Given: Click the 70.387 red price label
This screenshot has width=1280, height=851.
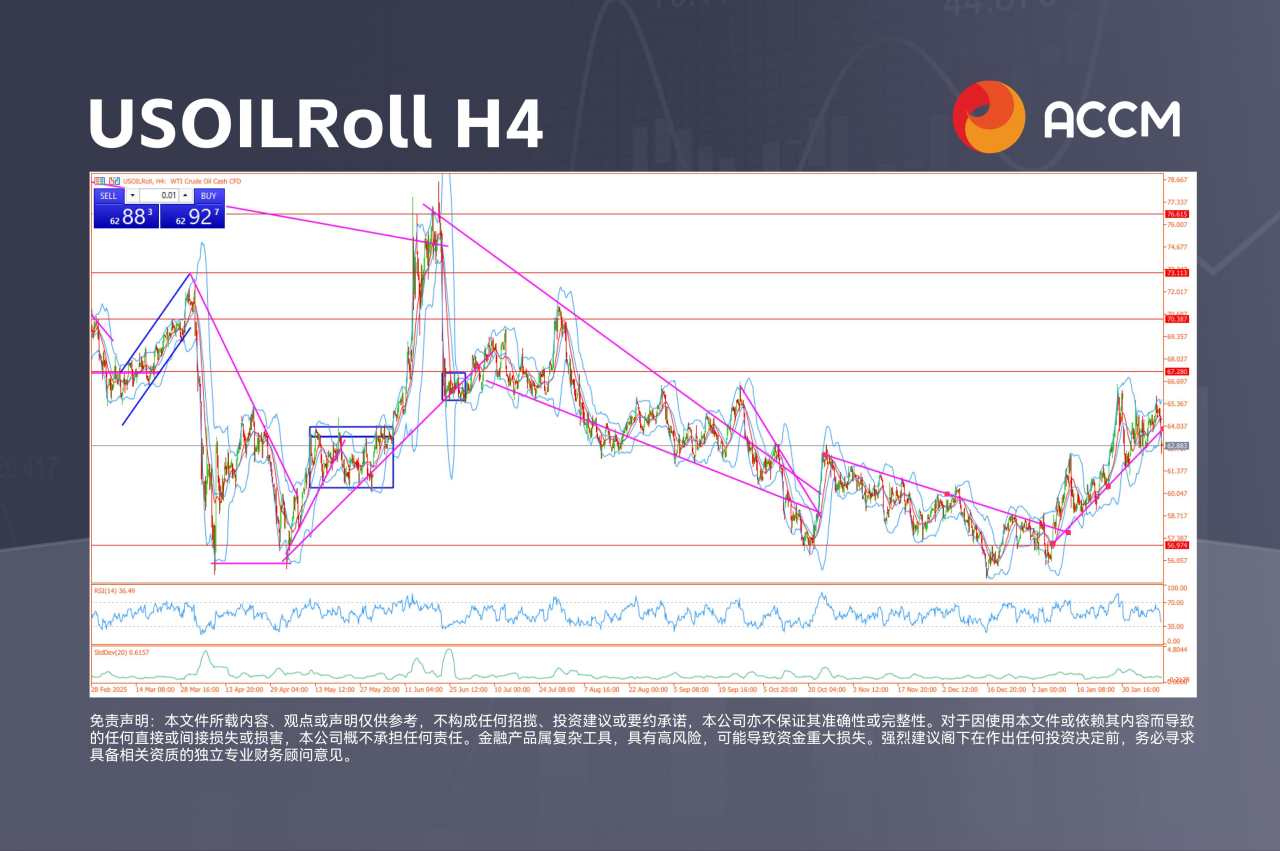Looking at the screenshot, I should point(1177,319).
